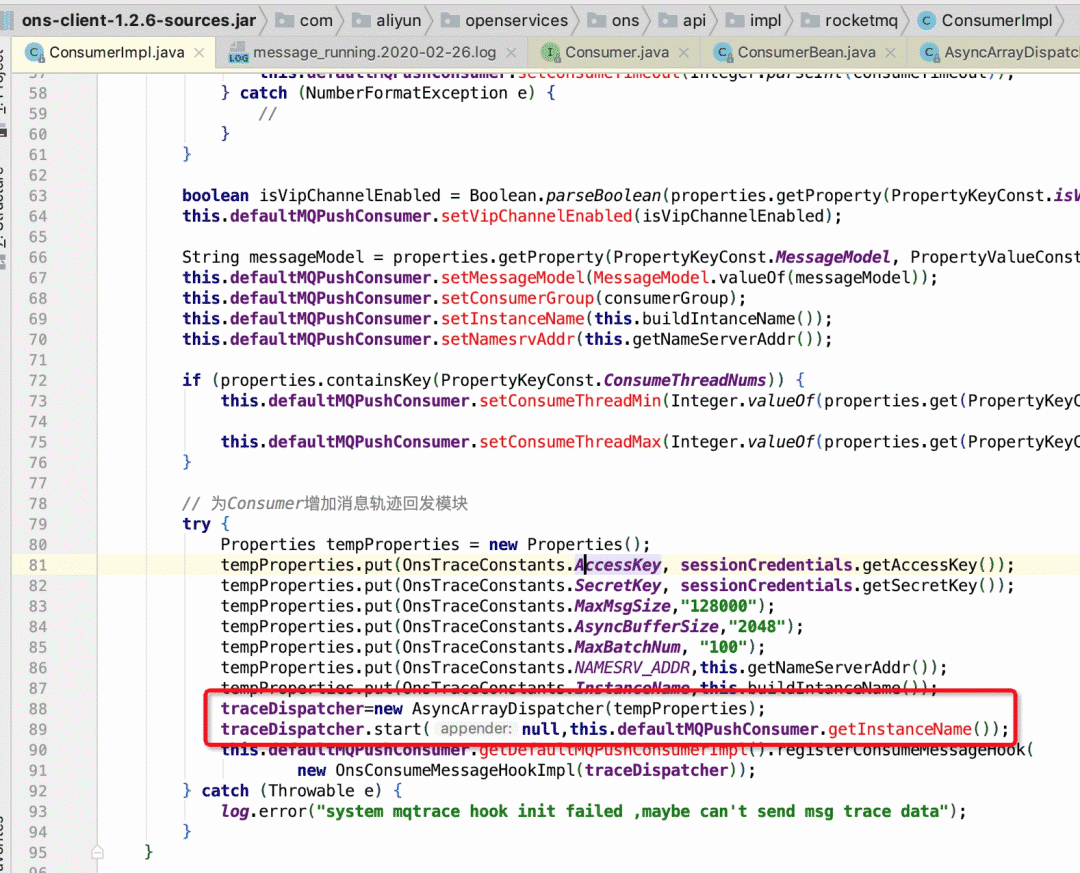Click the interface icon on Consumer.java tab
Screen dimensions: 1080x873
tap(550, 52)
